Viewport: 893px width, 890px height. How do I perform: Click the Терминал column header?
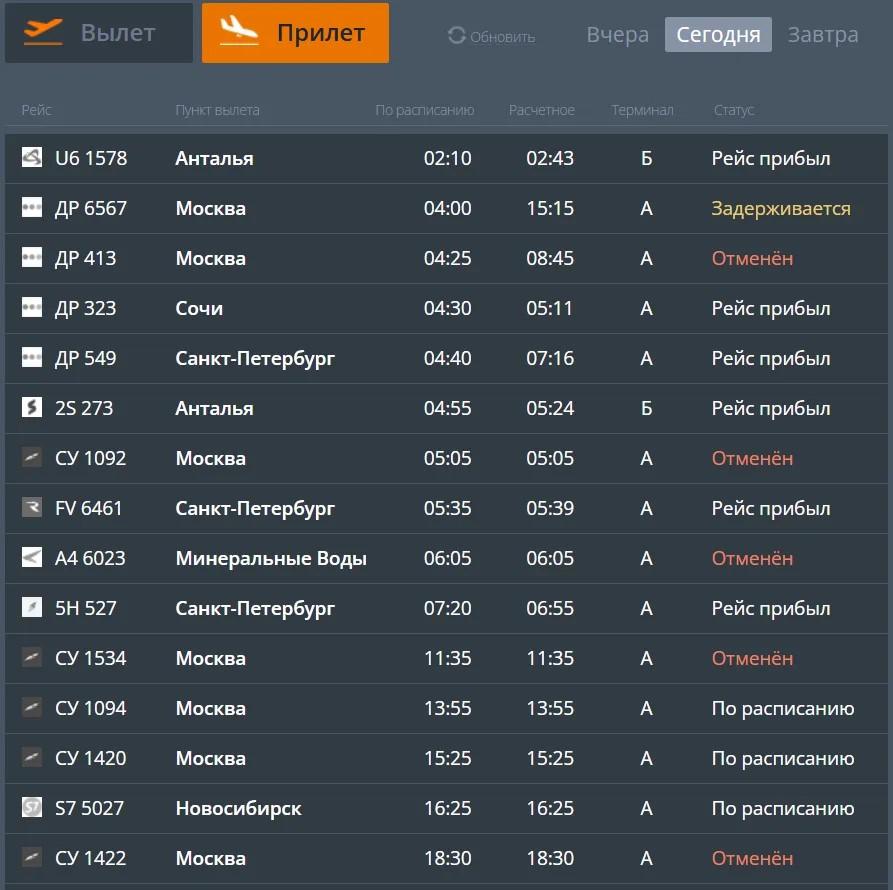pyautogui.click(x=642, y=110)
